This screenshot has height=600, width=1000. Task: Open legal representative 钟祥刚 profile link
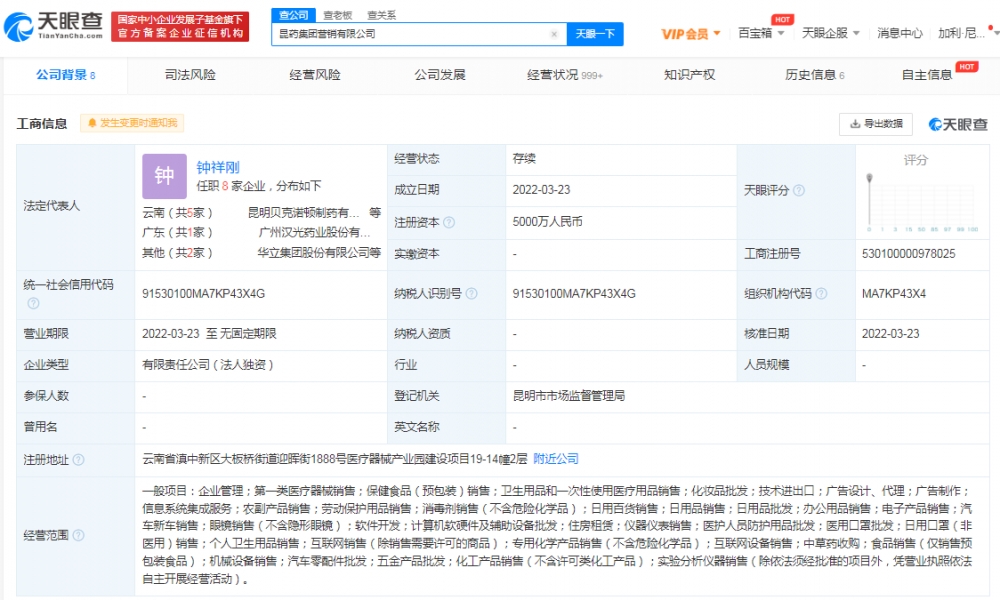click(218, 168)
